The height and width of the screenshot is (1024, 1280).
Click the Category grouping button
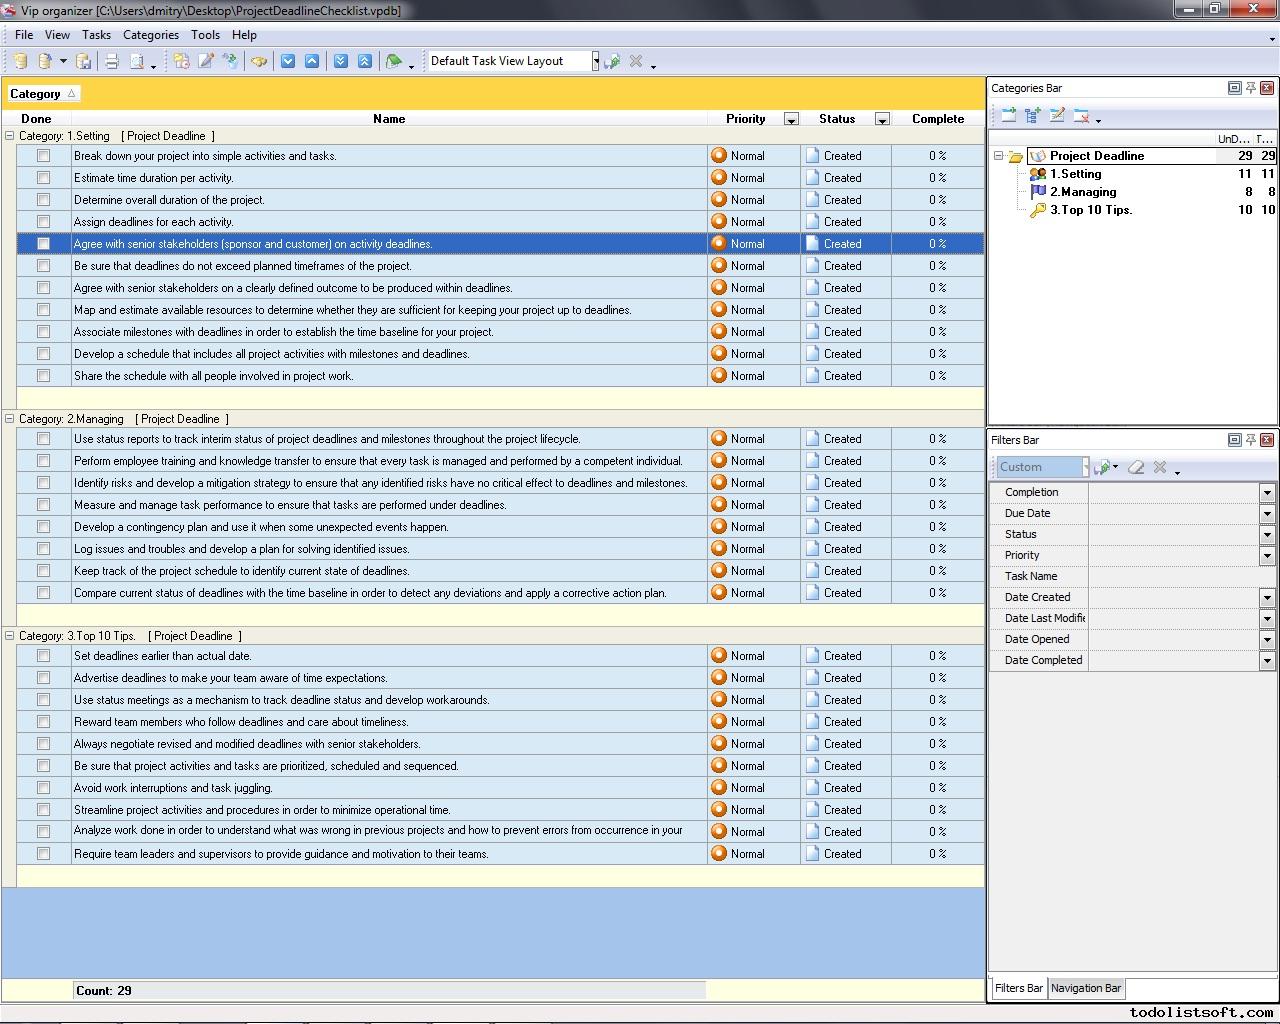(43, 94)
